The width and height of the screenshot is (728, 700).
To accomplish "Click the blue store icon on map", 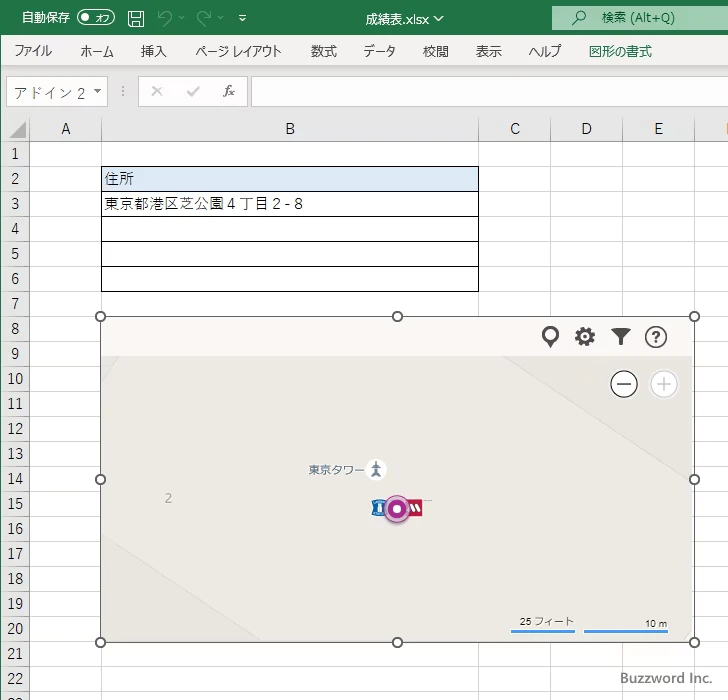I will point(378,508).
